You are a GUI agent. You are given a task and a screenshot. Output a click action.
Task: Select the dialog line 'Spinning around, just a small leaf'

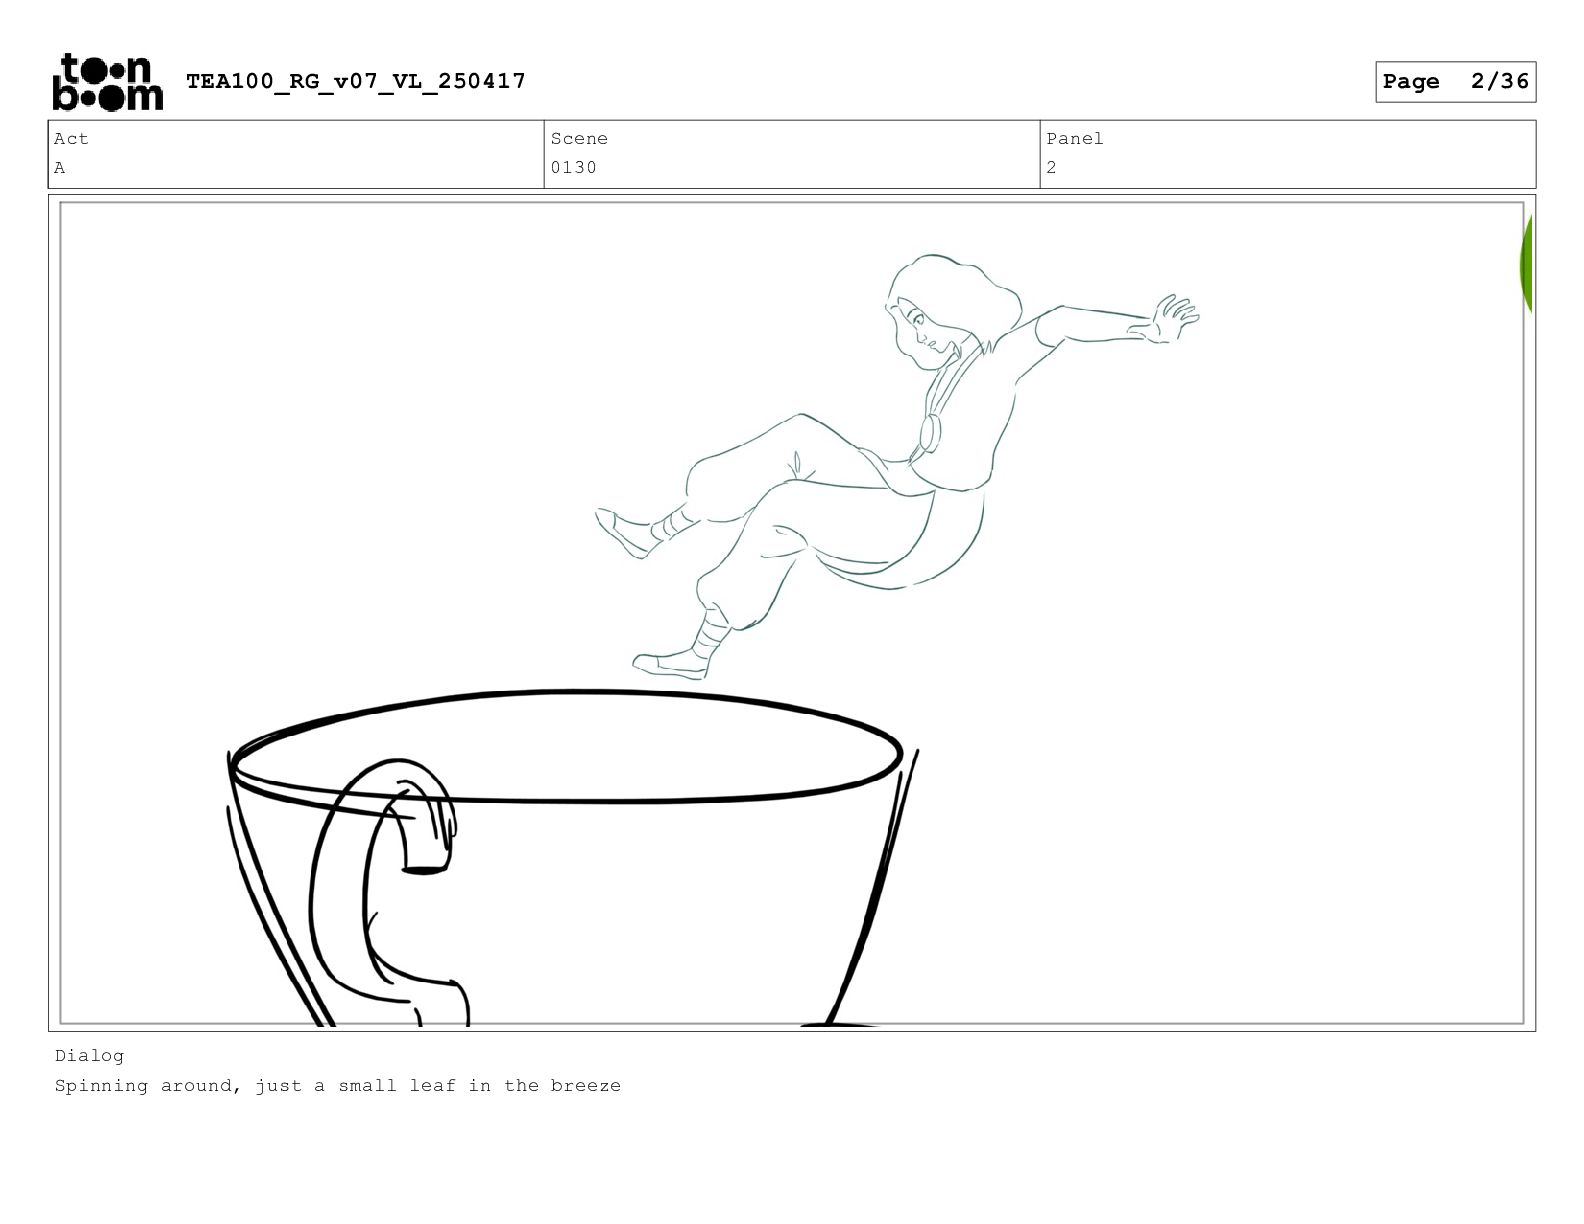254,1086
